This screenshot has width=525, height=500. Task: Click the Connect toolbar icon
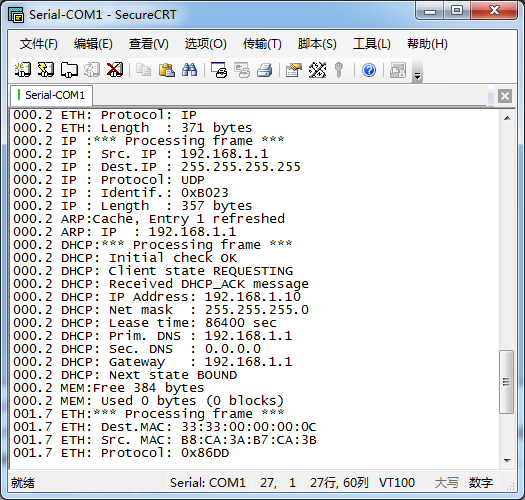[23, 70]
